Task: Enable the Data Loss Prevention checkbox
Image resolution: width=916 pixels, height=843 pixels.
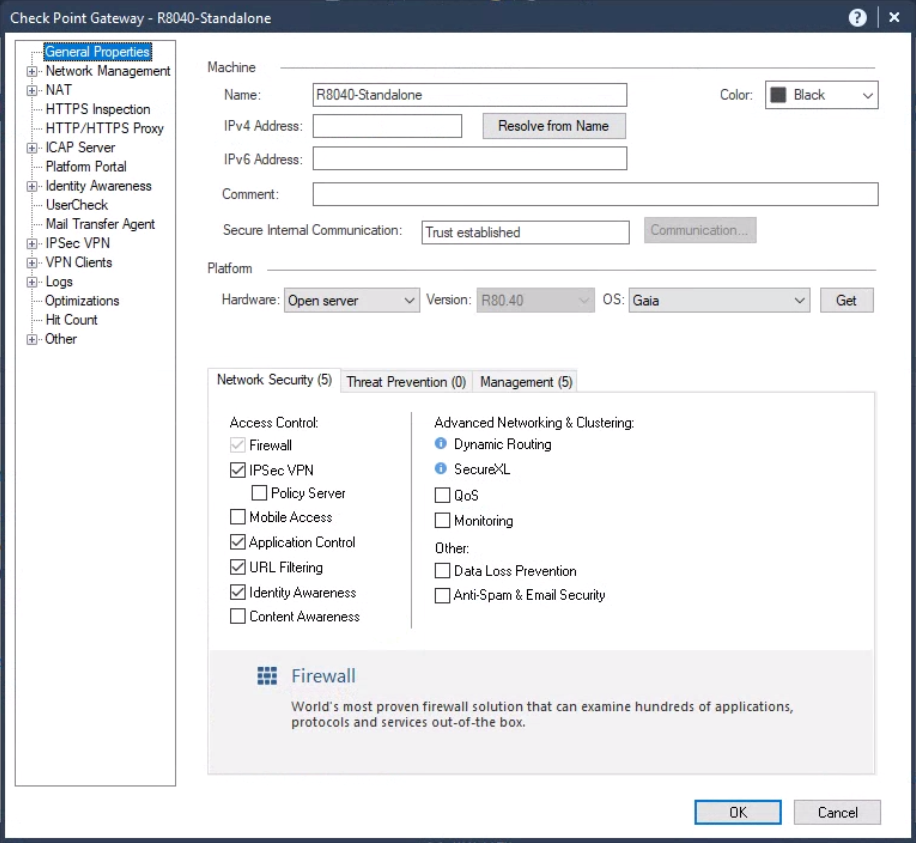Action: [x=442, y=571]
